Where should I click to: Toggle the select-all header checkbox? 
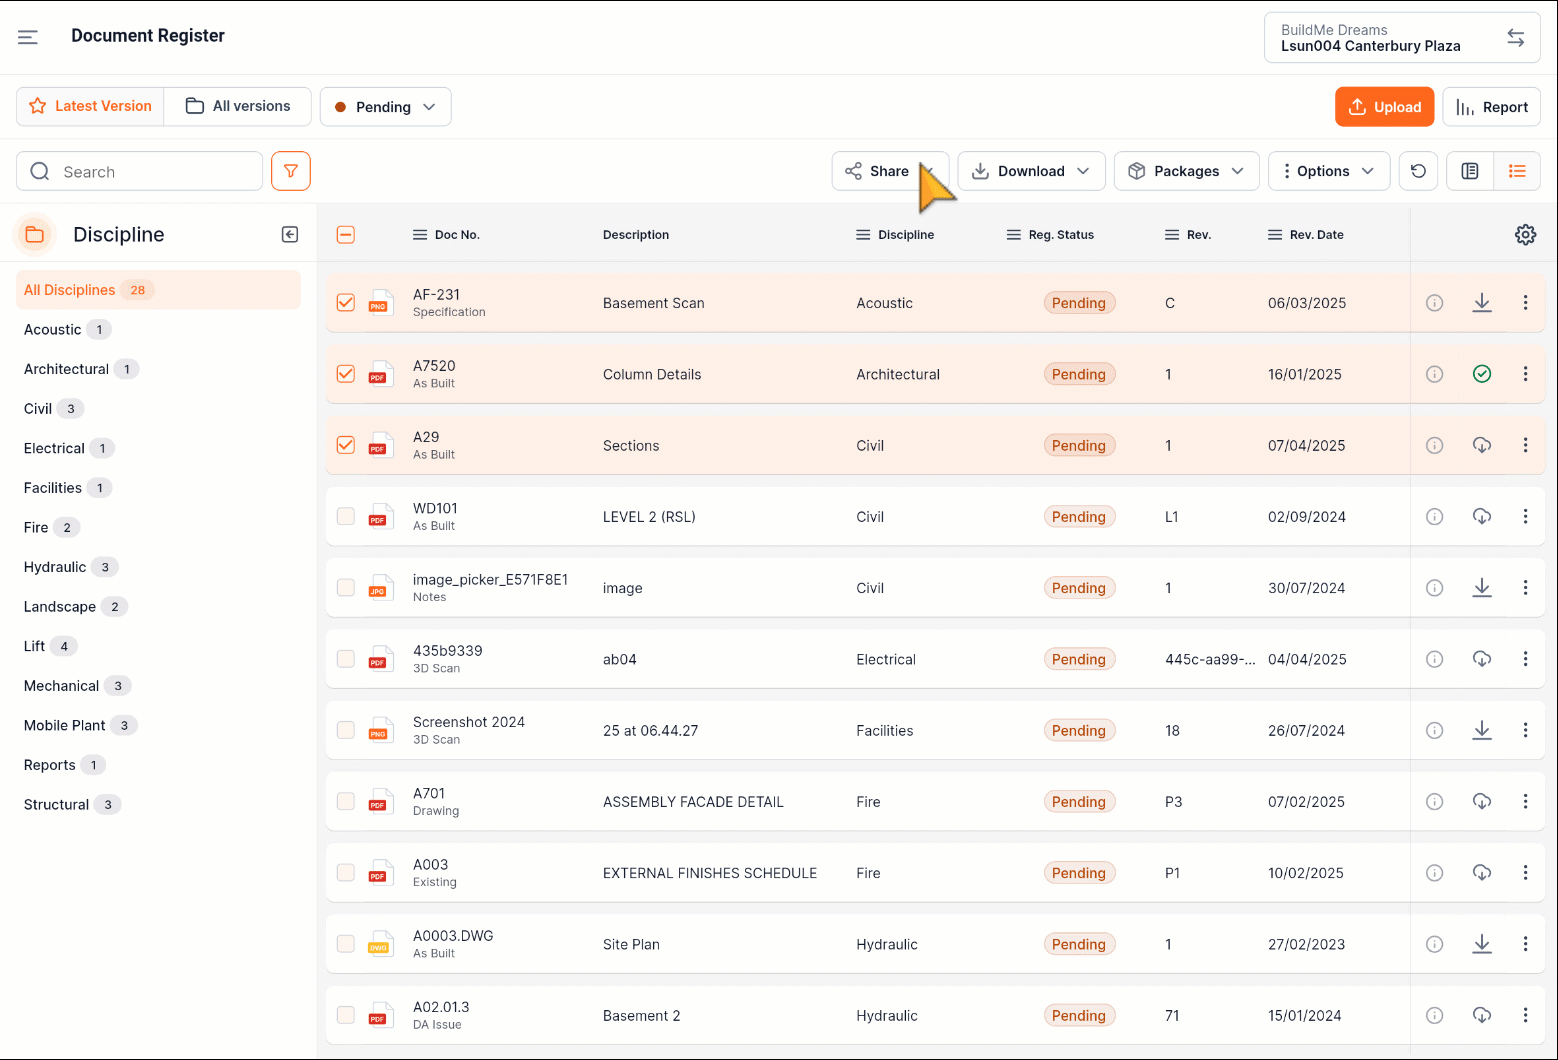pos(346,235)
